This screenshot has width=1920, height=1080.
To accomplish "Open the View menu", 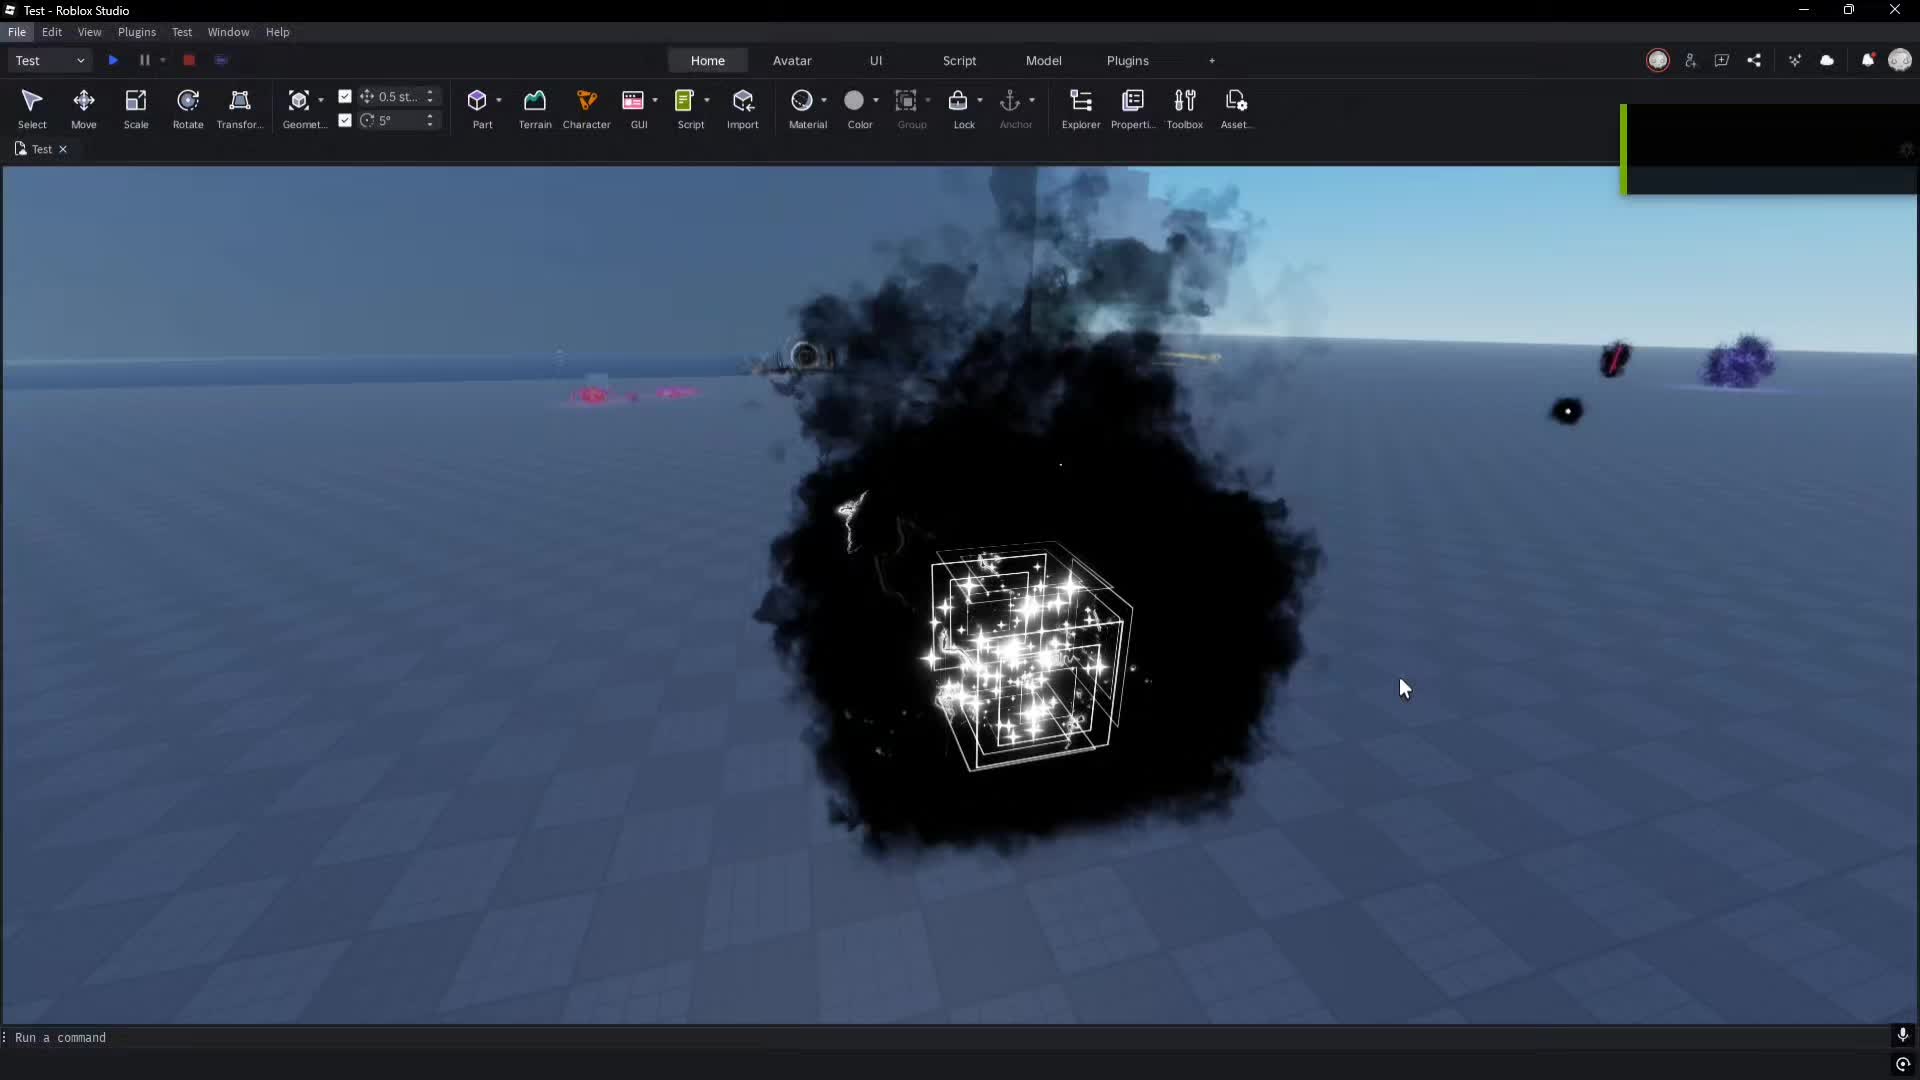I will (90, 32).
